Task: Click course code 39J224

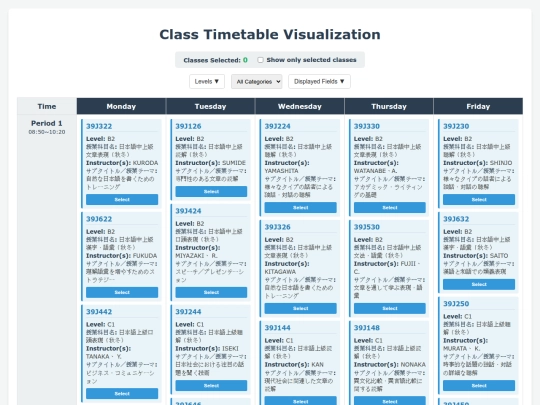Action: [278, 126]
